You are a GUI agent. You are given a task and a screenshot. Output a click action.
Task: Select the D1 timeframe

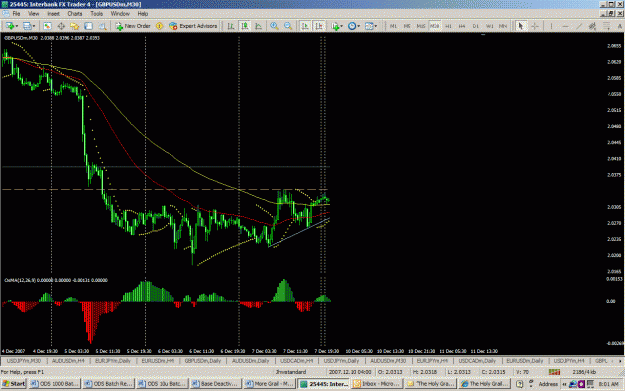[476, 26]
